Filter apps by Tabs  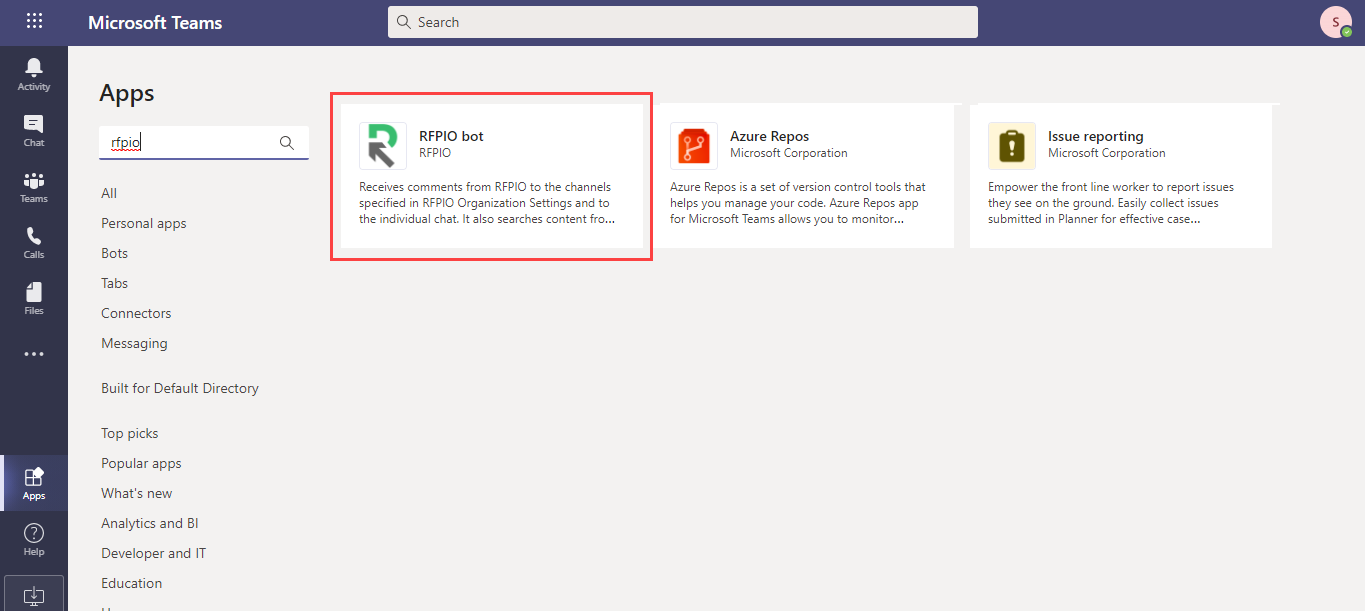115,283
